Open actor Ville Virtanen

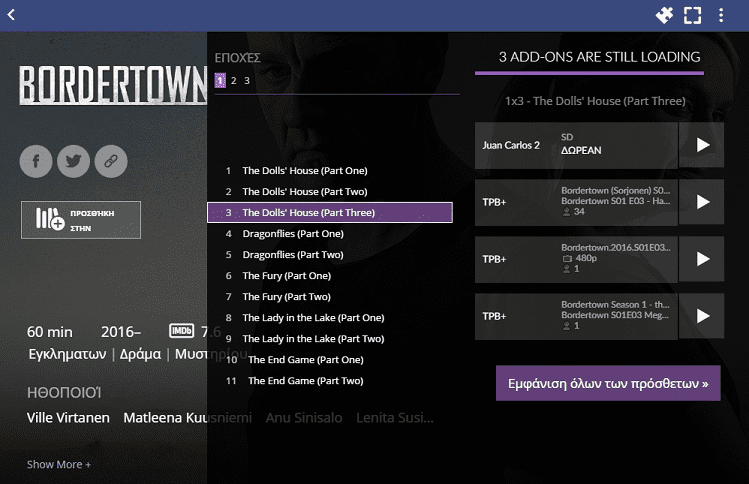click(68, 418)
